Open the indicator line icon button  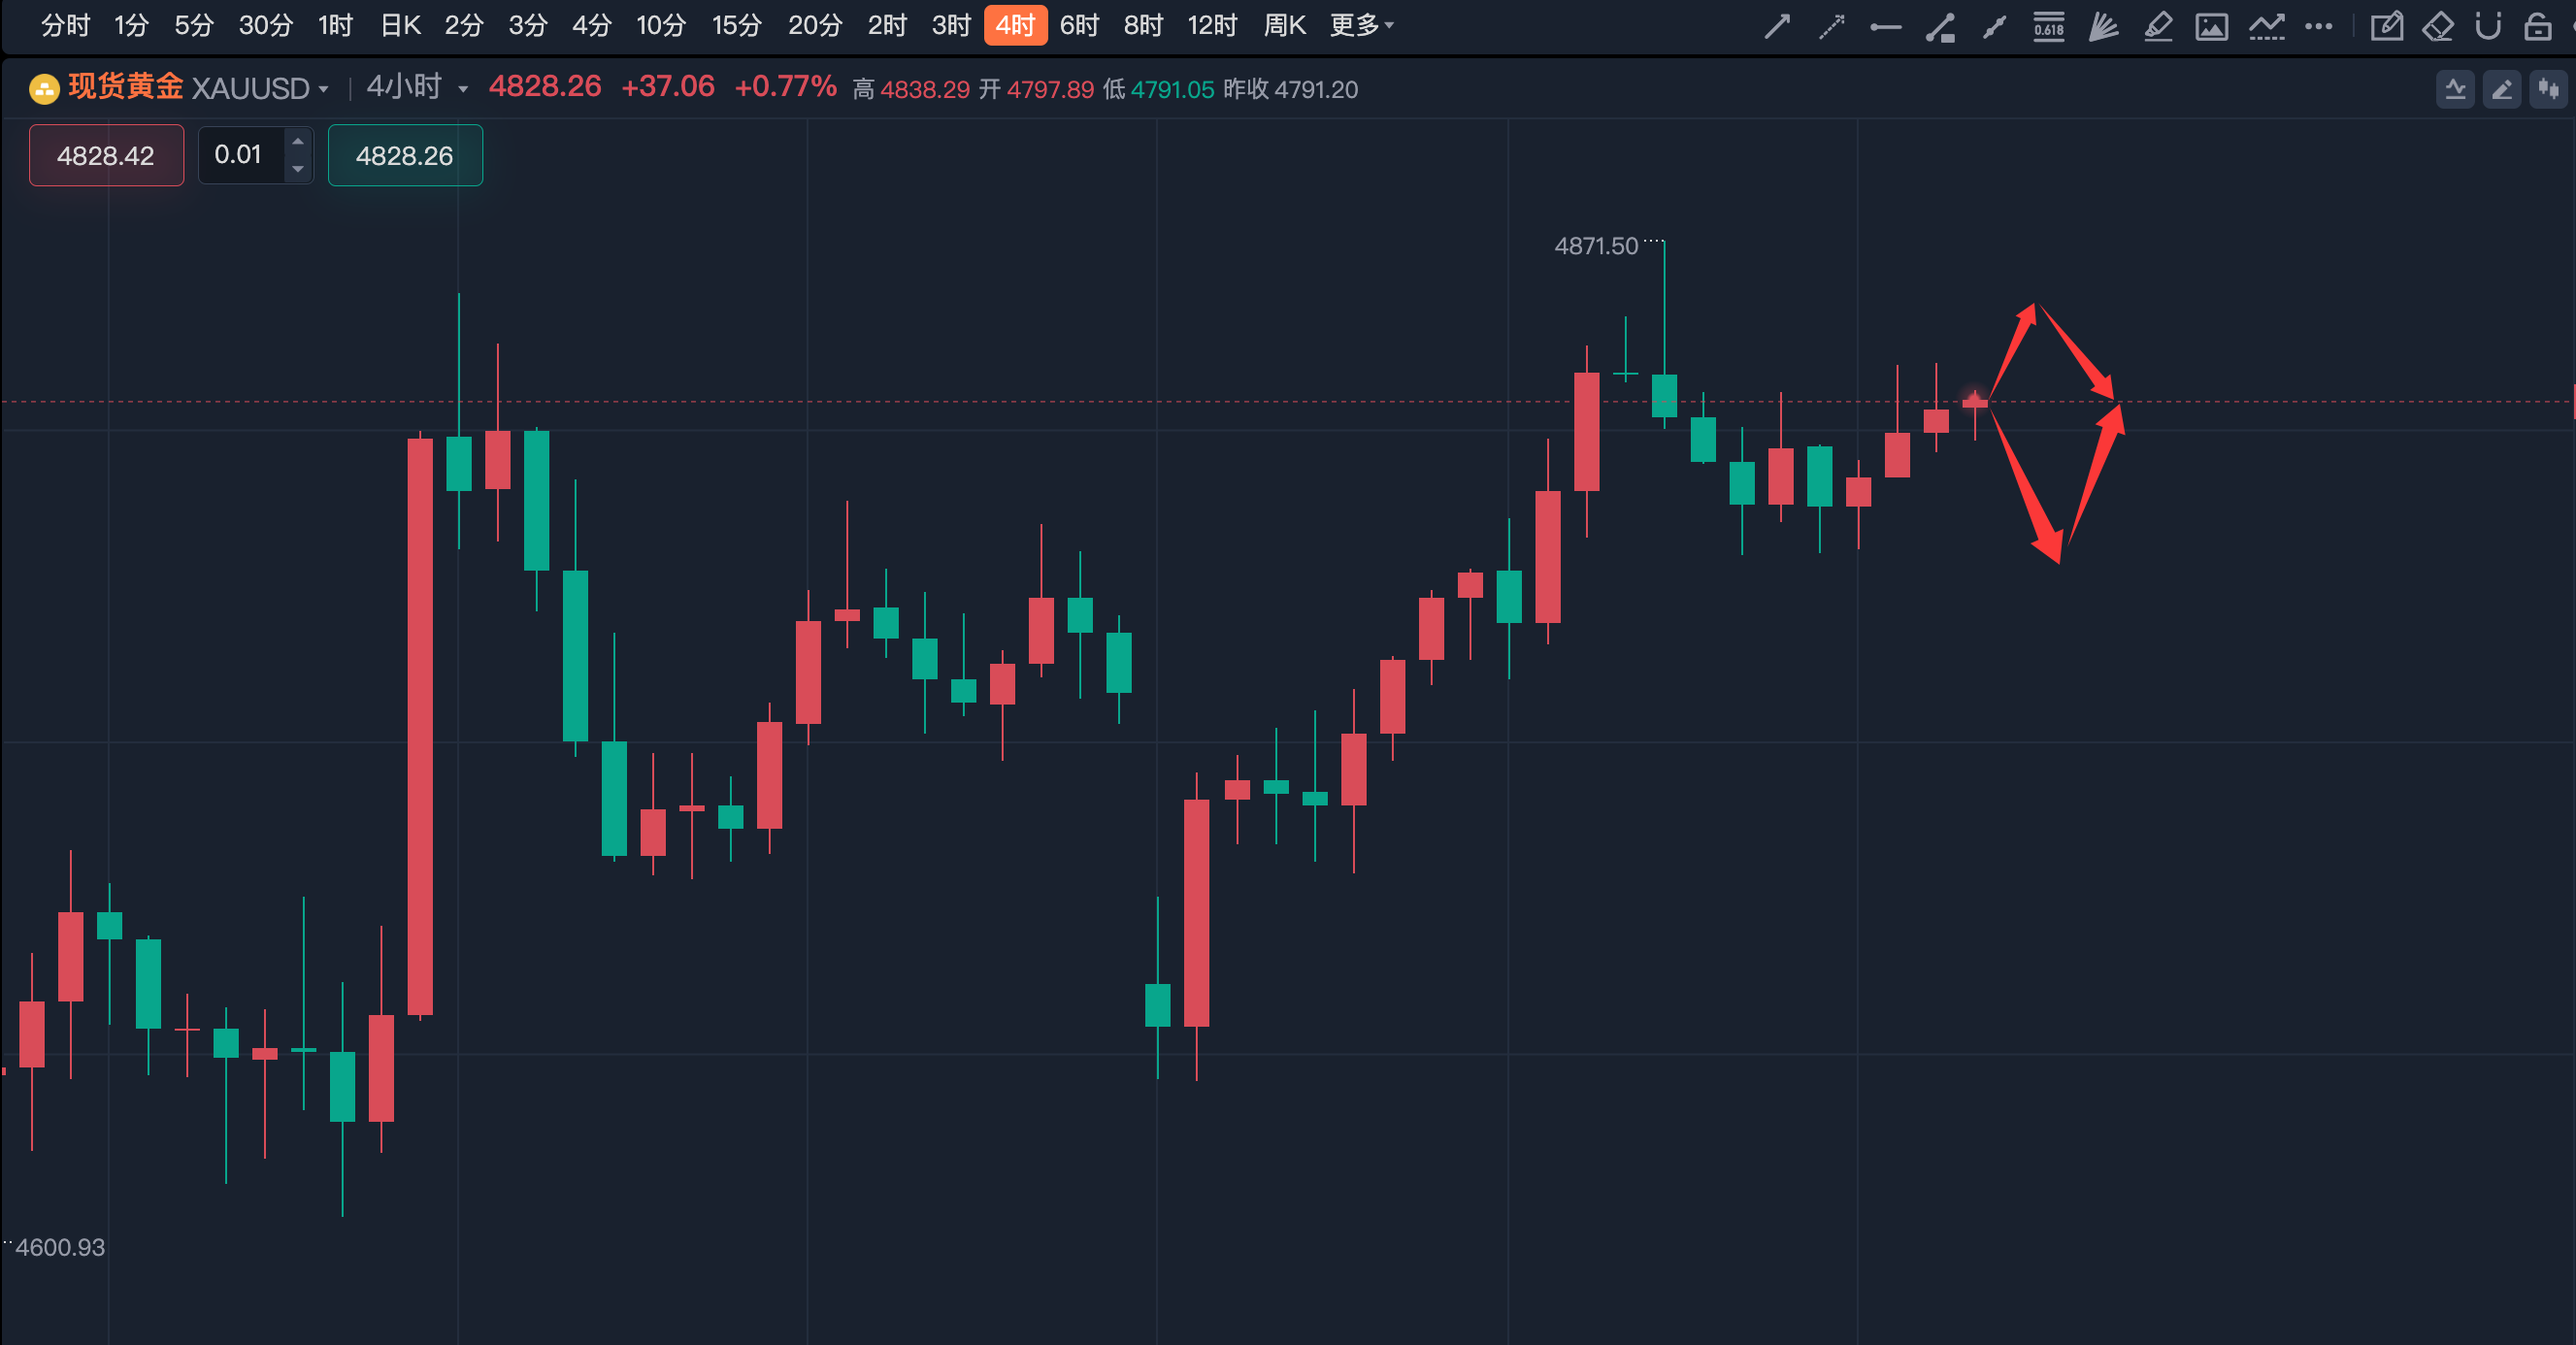point(2455,90)
